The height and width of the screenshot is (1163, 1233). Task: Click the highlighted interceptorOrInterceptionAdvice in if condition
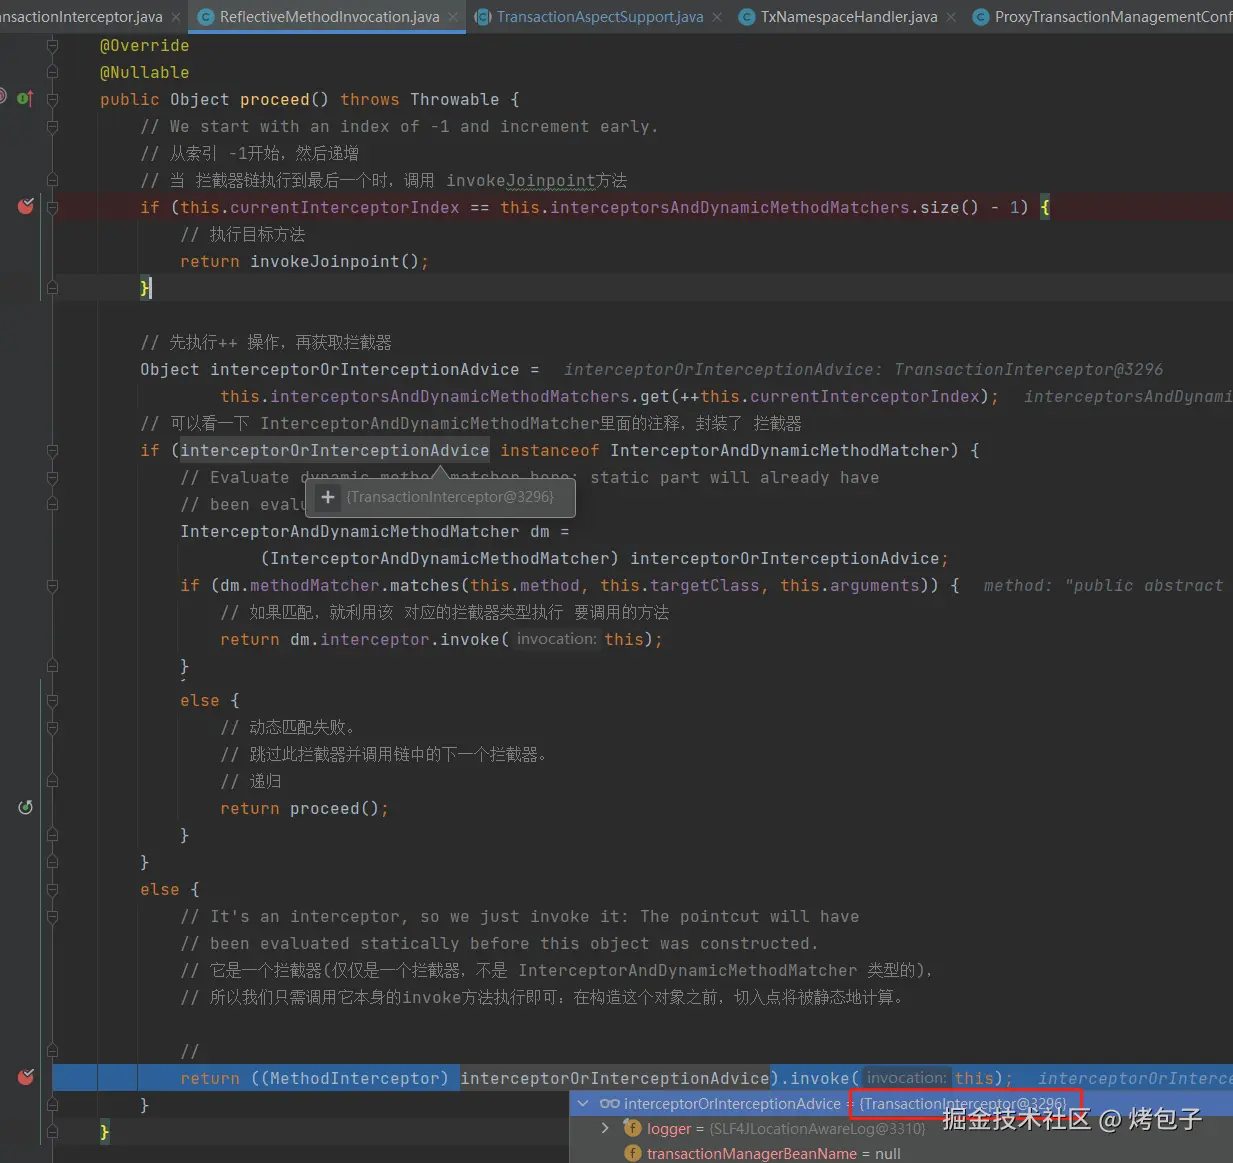point(334,450)
